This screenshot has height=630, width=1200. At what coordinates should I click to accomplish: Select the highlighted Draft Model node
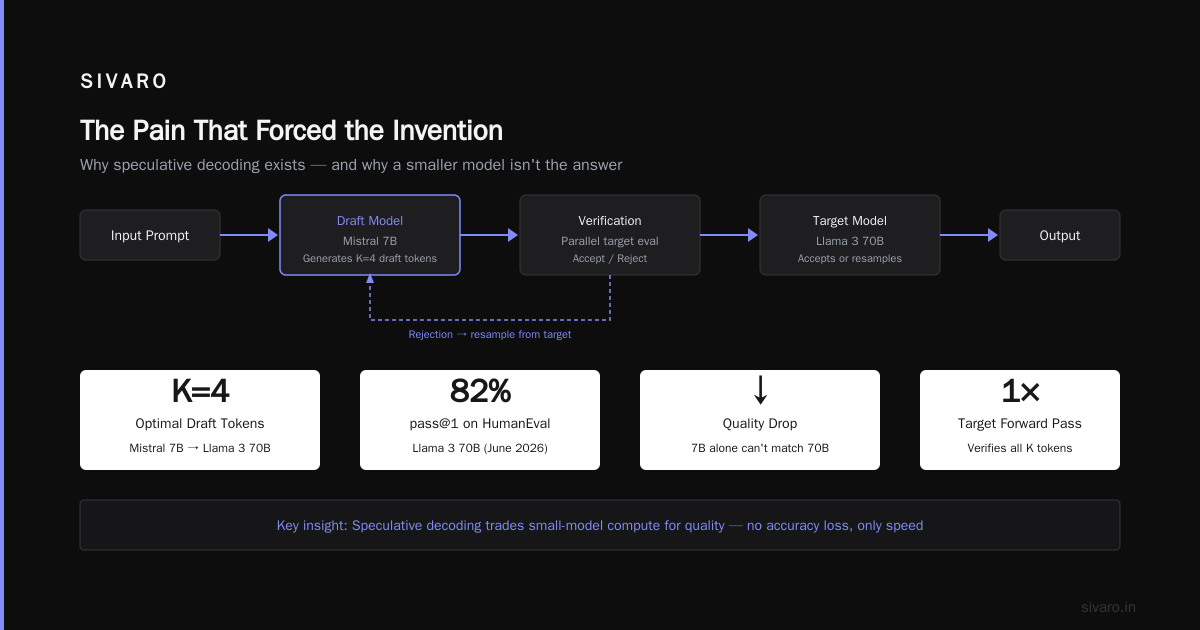click(x=370, y=235)
